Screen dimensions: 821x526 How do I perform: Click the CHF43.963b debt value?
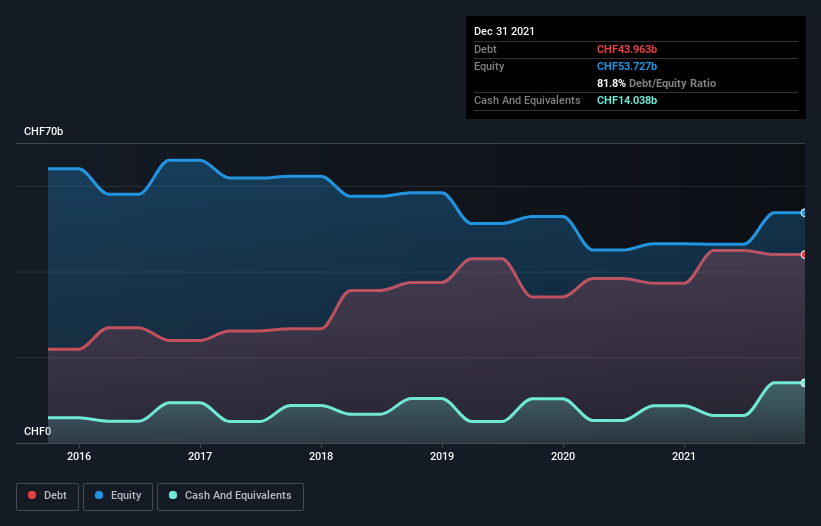627,49
